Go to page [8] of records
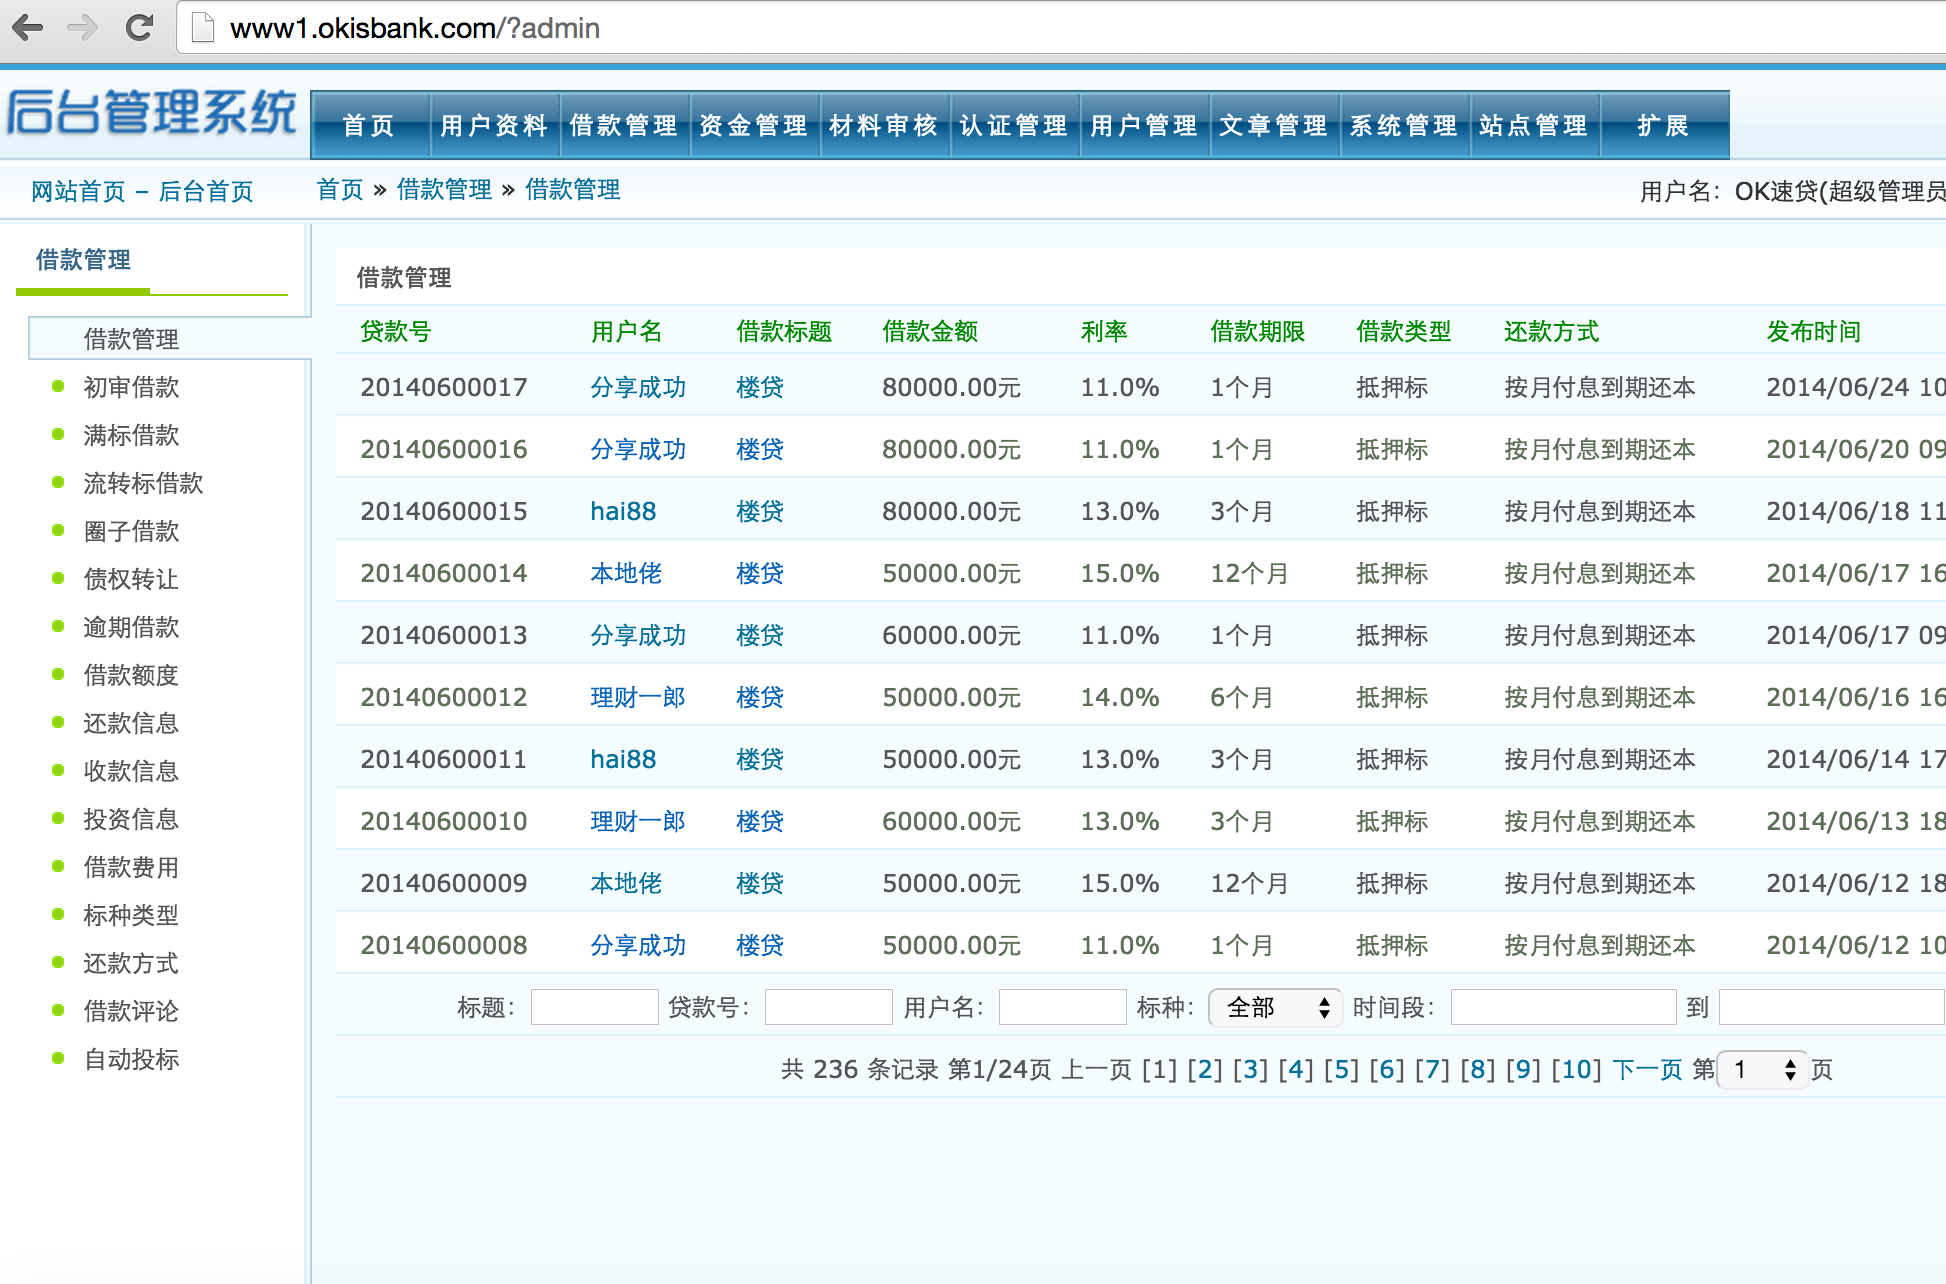Image resolution: width=1946 pixels, height=1284 pixels. pyautogui.click(x=1478, y=1070)
